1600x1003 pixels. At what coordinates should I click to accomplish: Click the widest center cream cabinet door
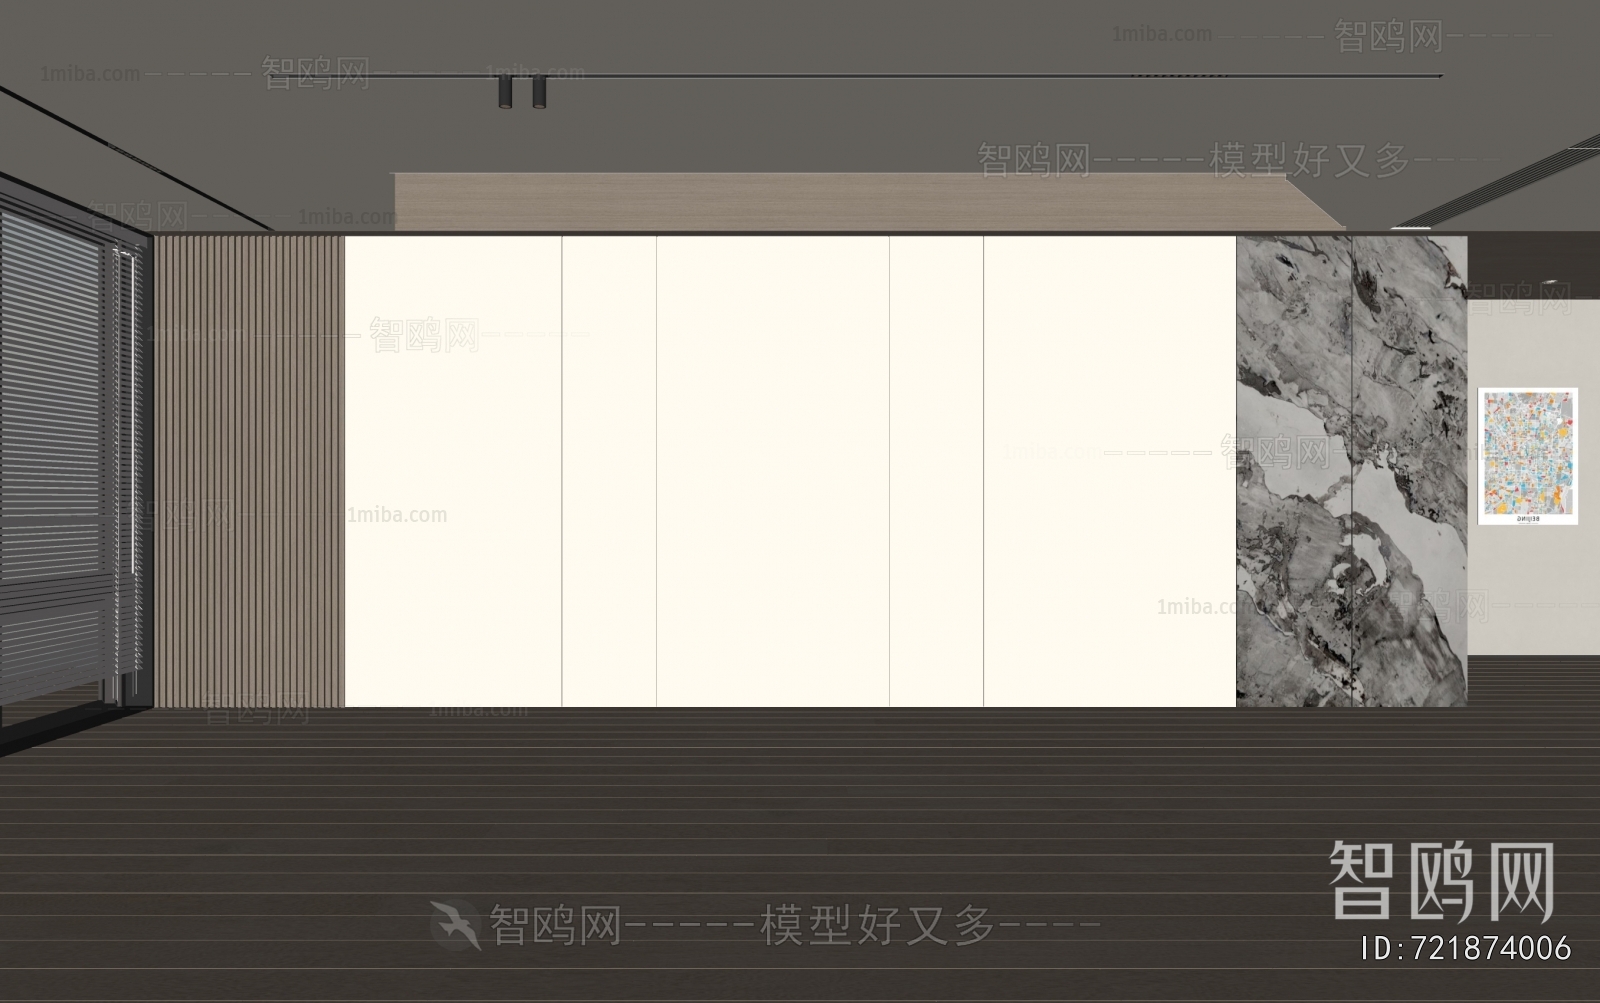[773, 470]
